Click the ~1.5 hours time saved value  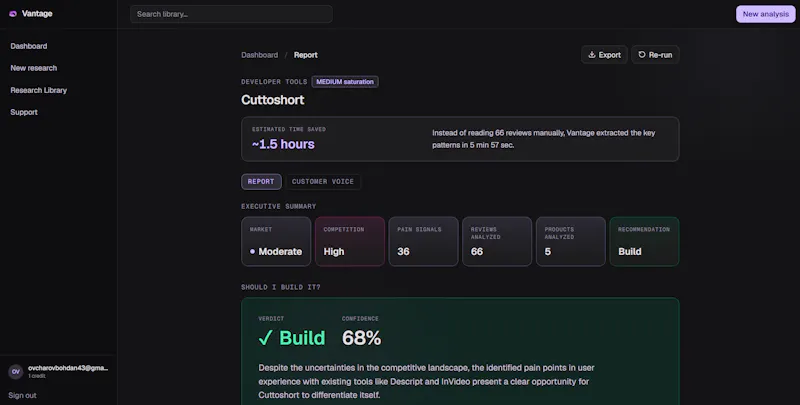(x=283, y=144)
